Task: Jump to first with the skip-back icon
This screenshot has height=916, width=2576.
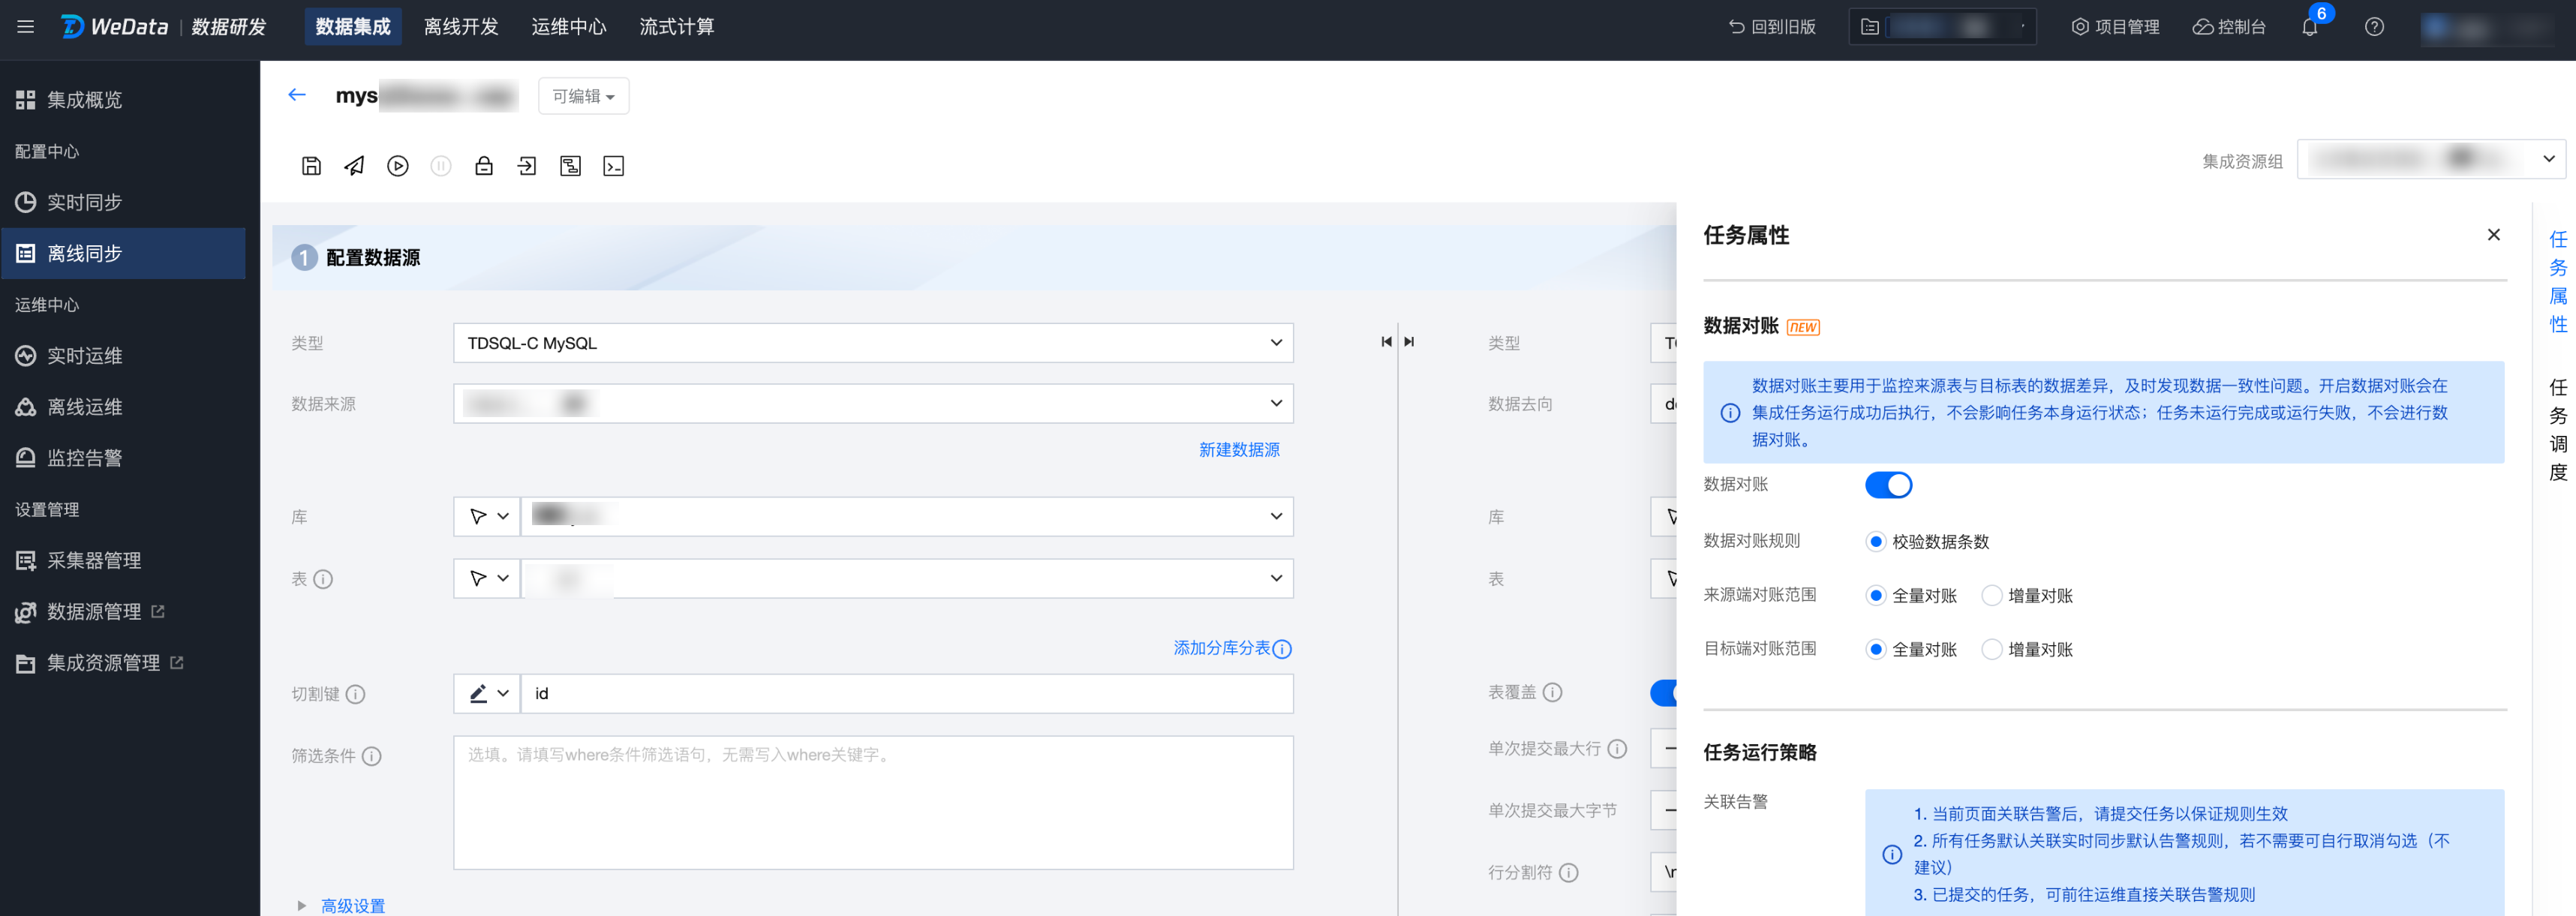Action: pyautogui.click(x=1386, y=342)
